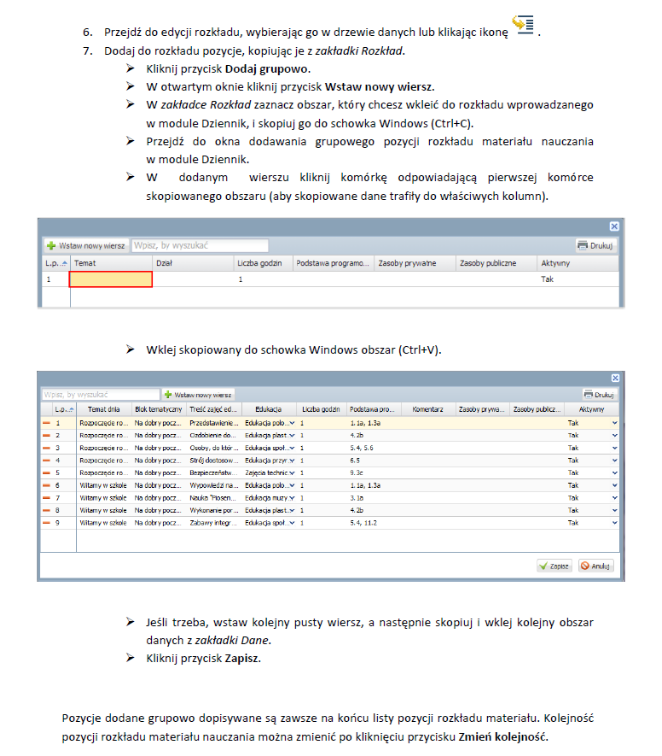This screenshot has height=756, width=662.
Task: Remove row 7 using its orange minus icon
Action: point(46,498)
